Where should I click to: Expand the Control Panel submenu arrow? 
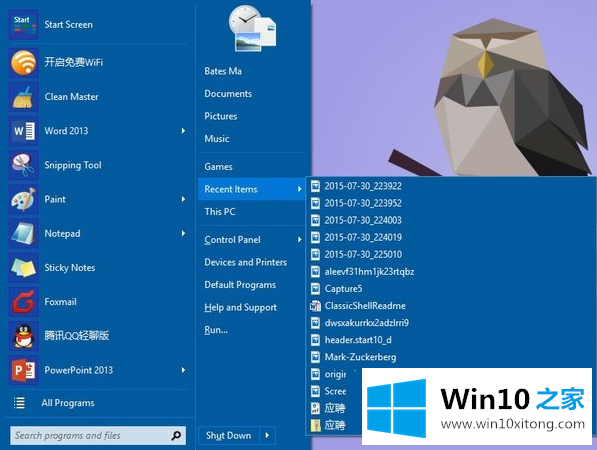(300, 239)
